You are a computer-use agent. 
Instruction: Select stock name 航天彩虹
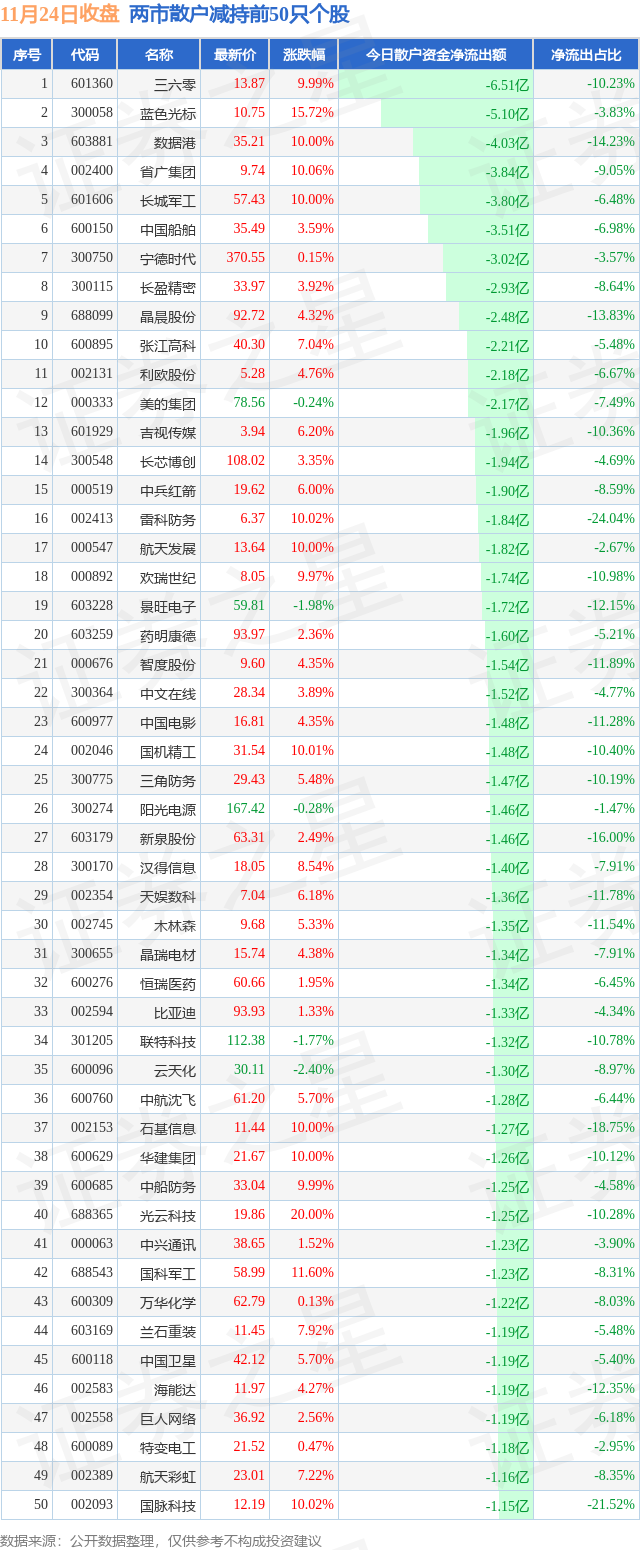(x=168, y=1476)
